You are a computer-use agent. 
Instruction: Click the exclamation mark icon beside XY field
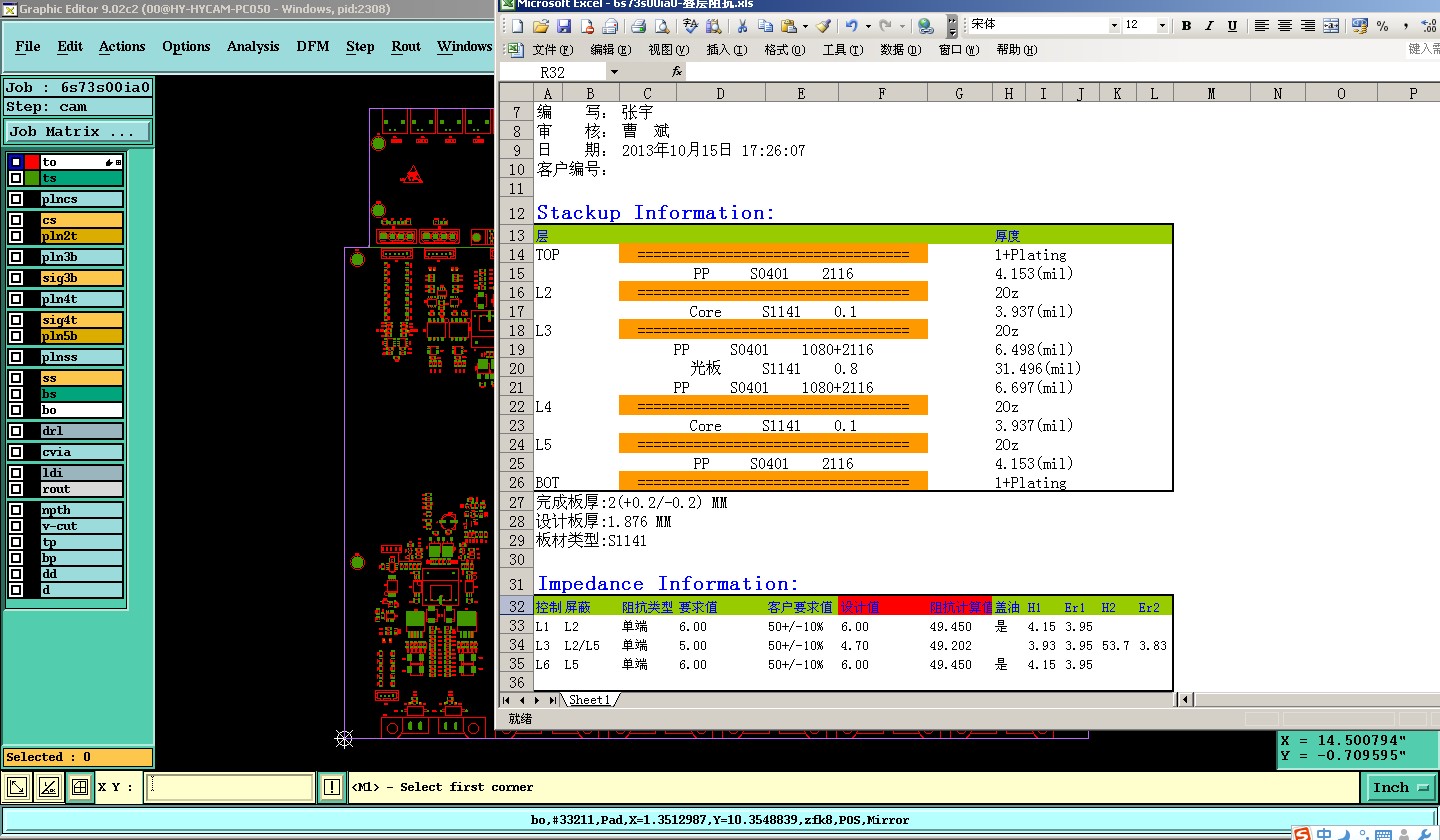pos(332,788)
